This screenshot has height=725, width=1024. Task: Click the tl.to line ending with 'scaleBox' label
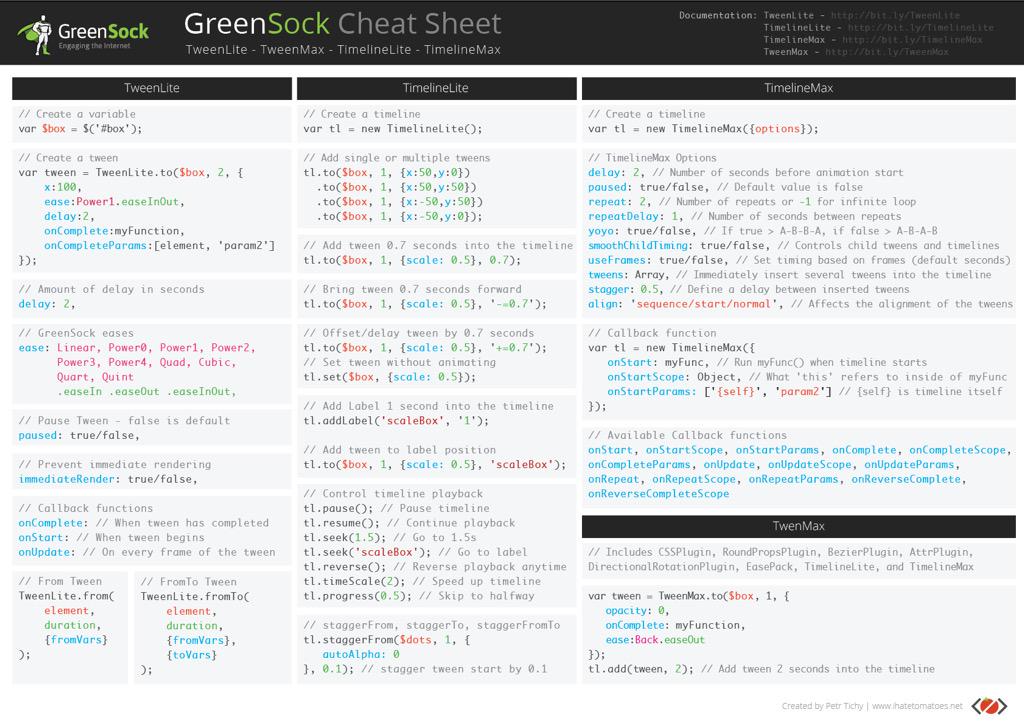click(434, 465)
